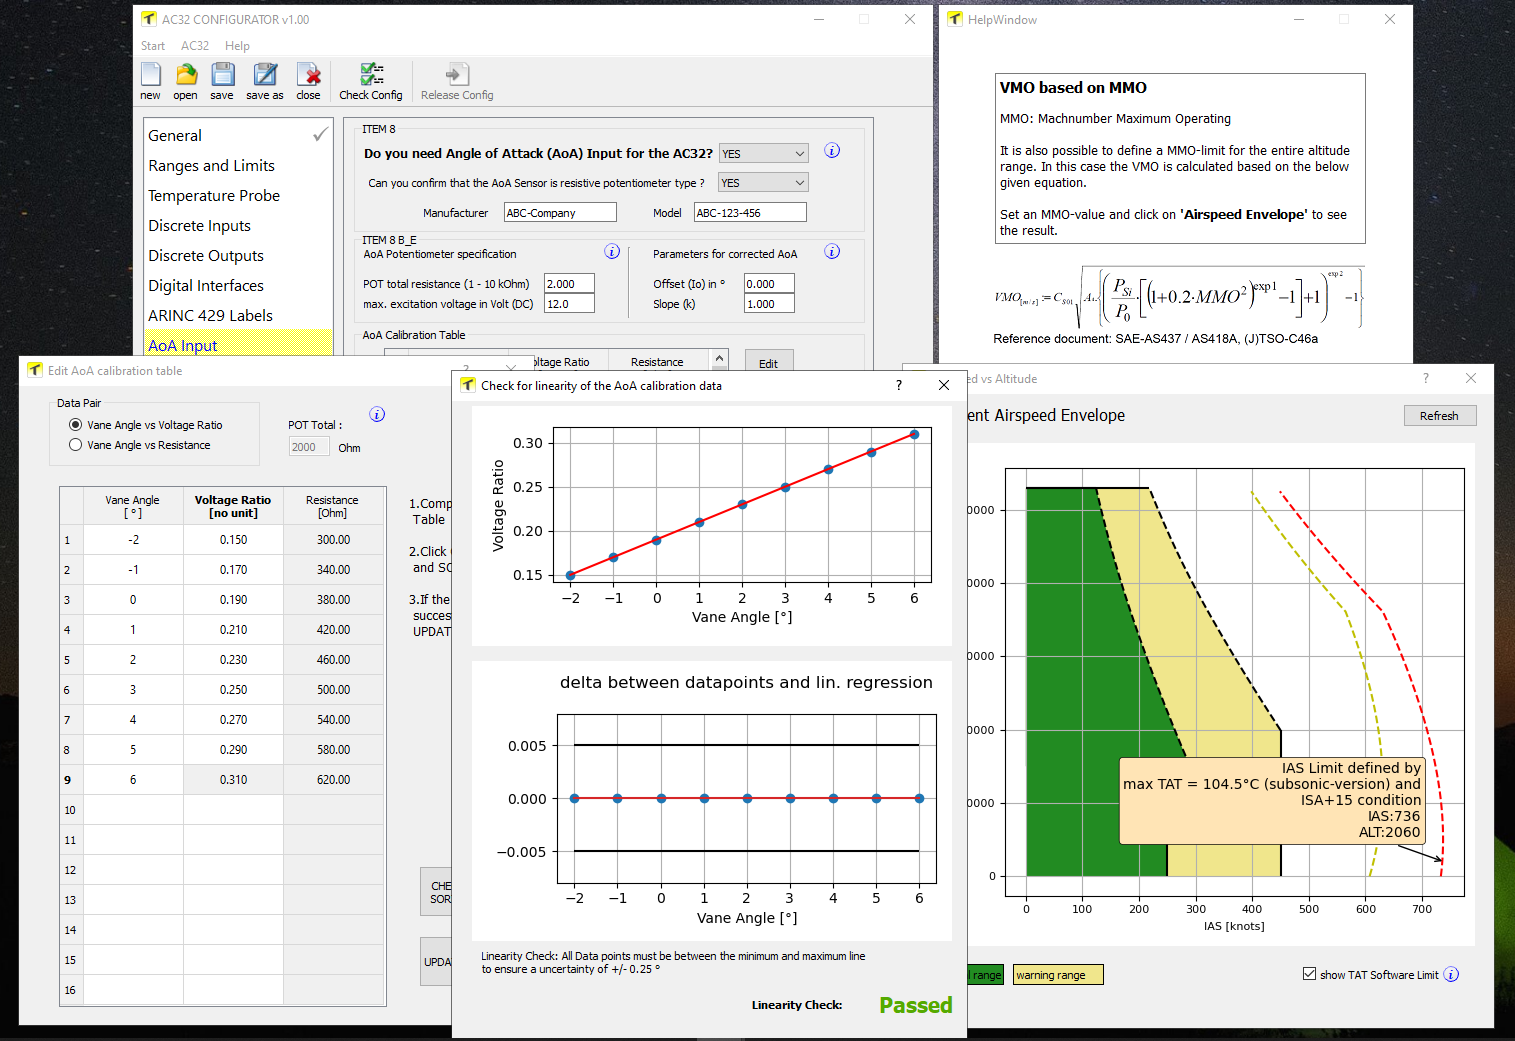Click info icon next to POT Total
Viewport: 1515px width, 1041px height.
(377, 415)
